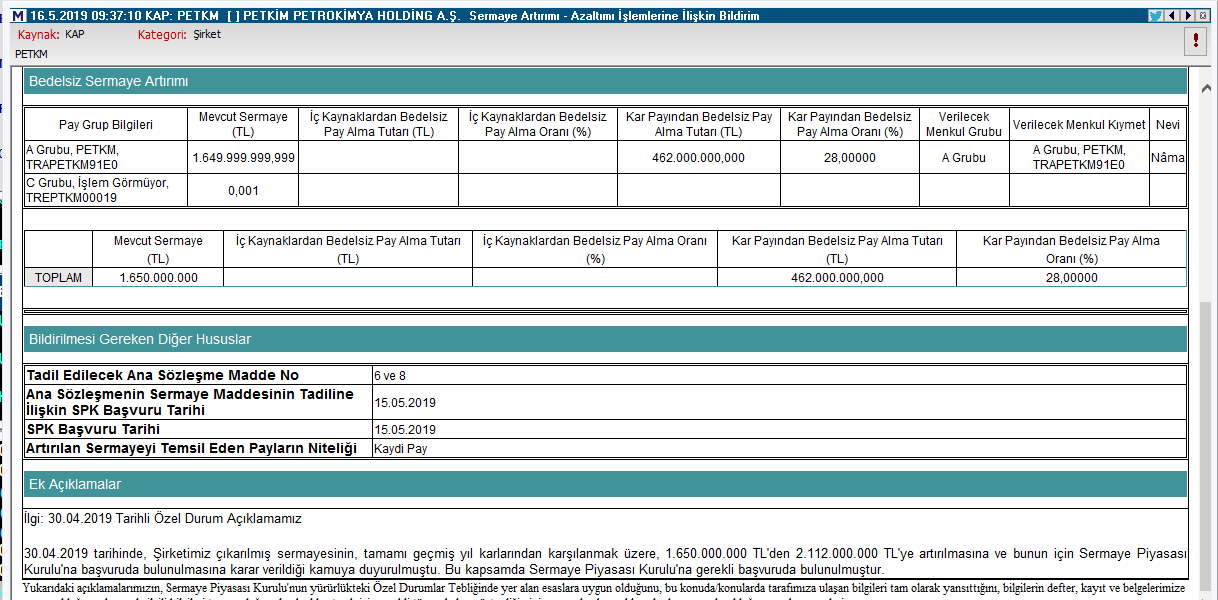Viewport: 1218px width, 600px height.
Task: Click the Pay Grup Bilgileri column header
Action: (x=106, y=124)
